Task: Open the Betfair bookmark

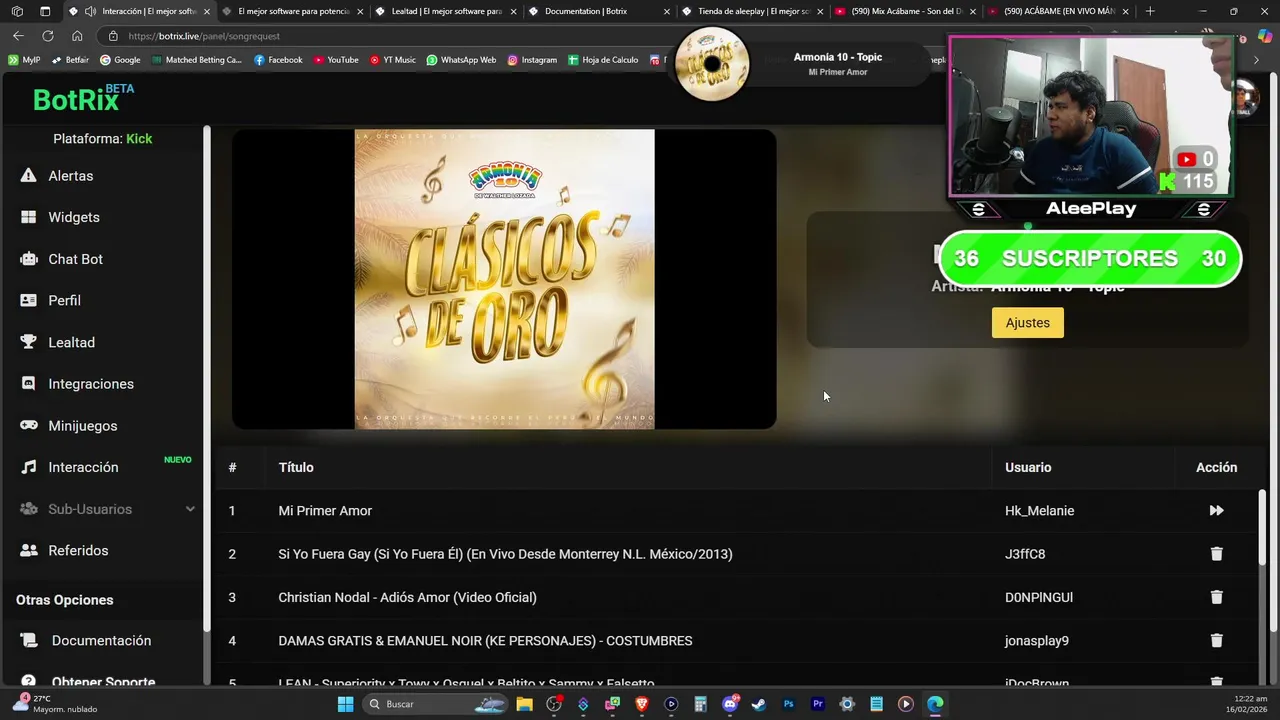Action: coord(70,60)
